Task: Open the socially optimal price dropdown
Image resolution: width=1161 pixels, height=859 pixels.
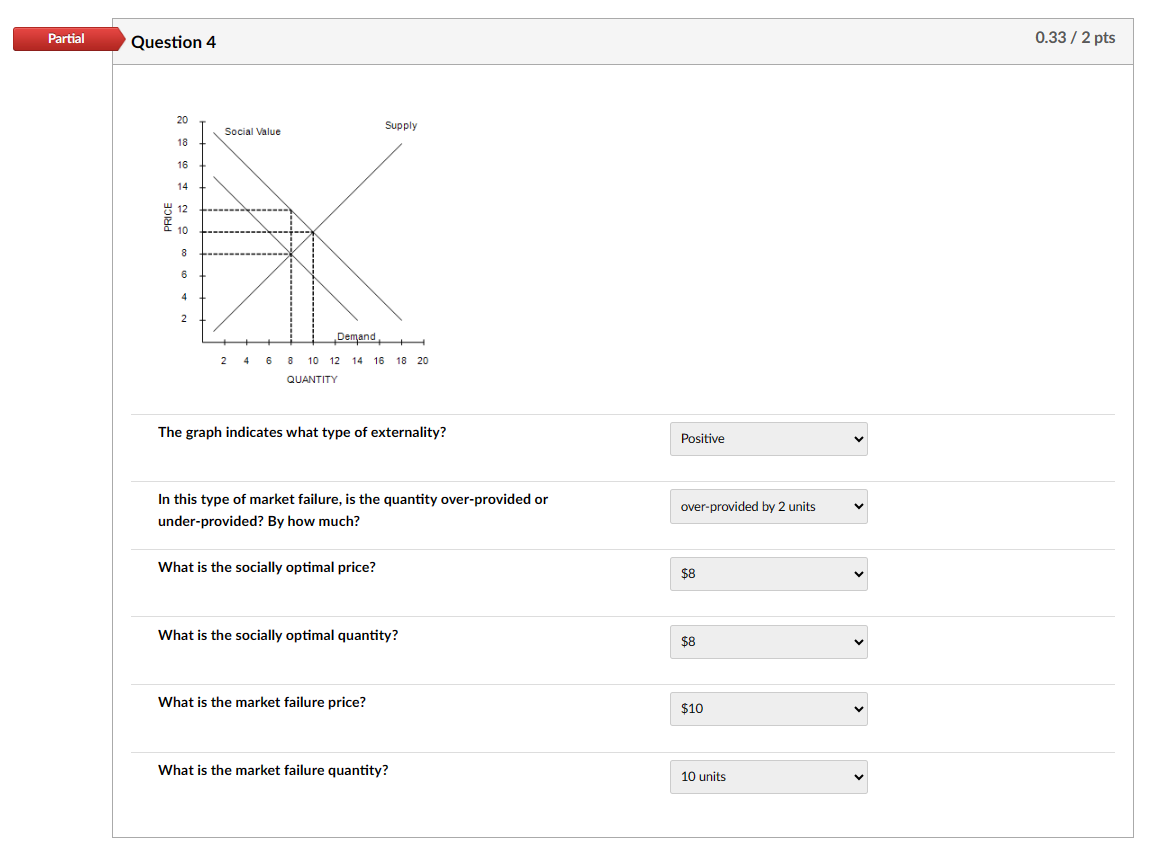Action: click(767, 574)
